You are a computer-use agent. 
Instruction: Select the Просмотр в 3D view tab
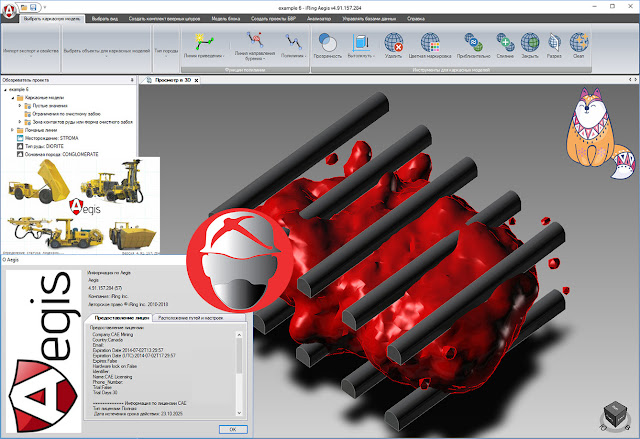pos(173,80)
